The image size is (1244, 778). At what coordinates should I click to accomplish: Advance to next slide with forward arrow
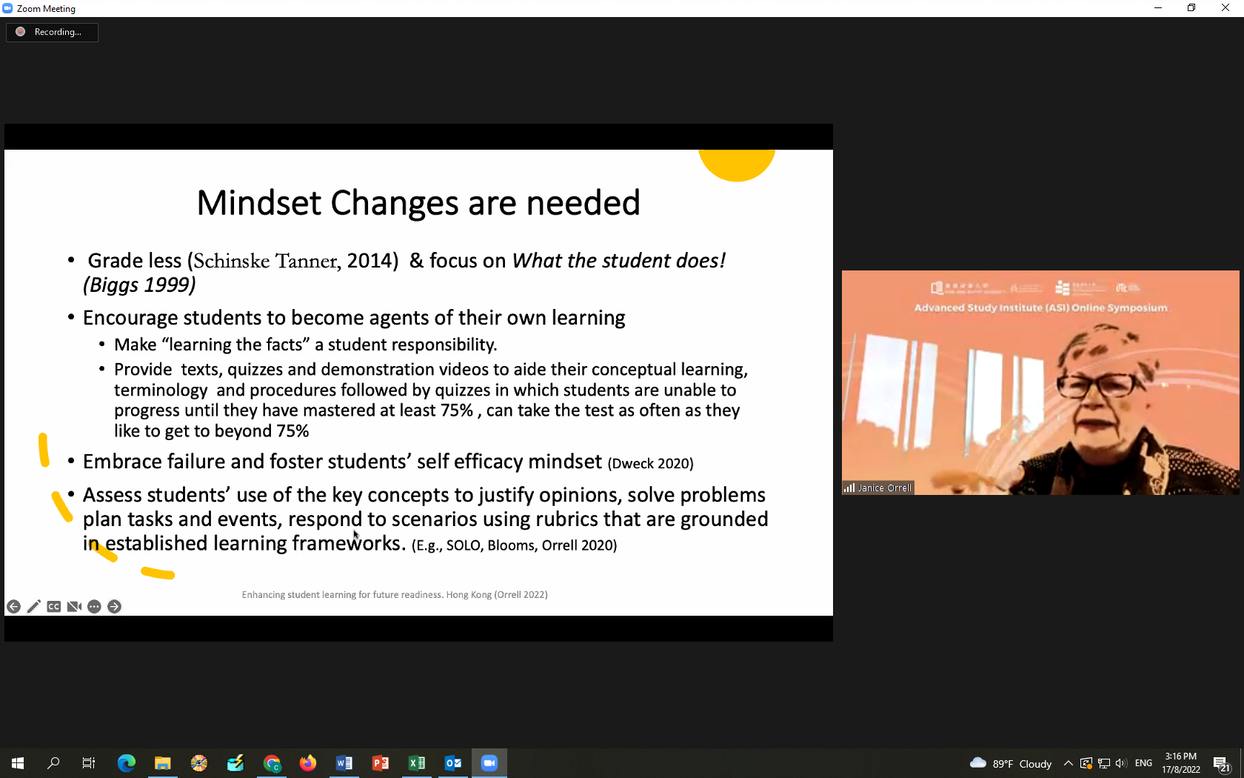click(114, 606)
